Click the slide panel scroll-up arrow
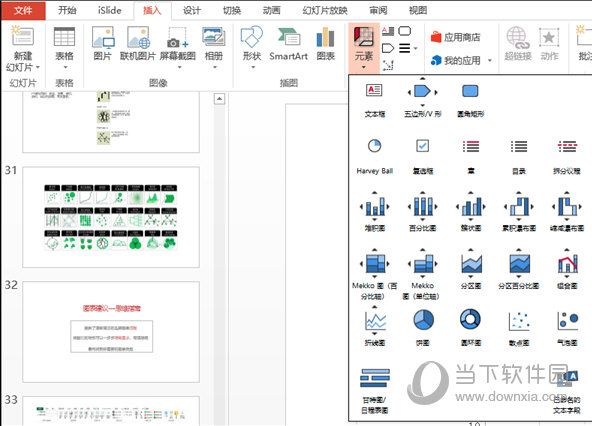592x426 pixels. (x=219, y=99)
